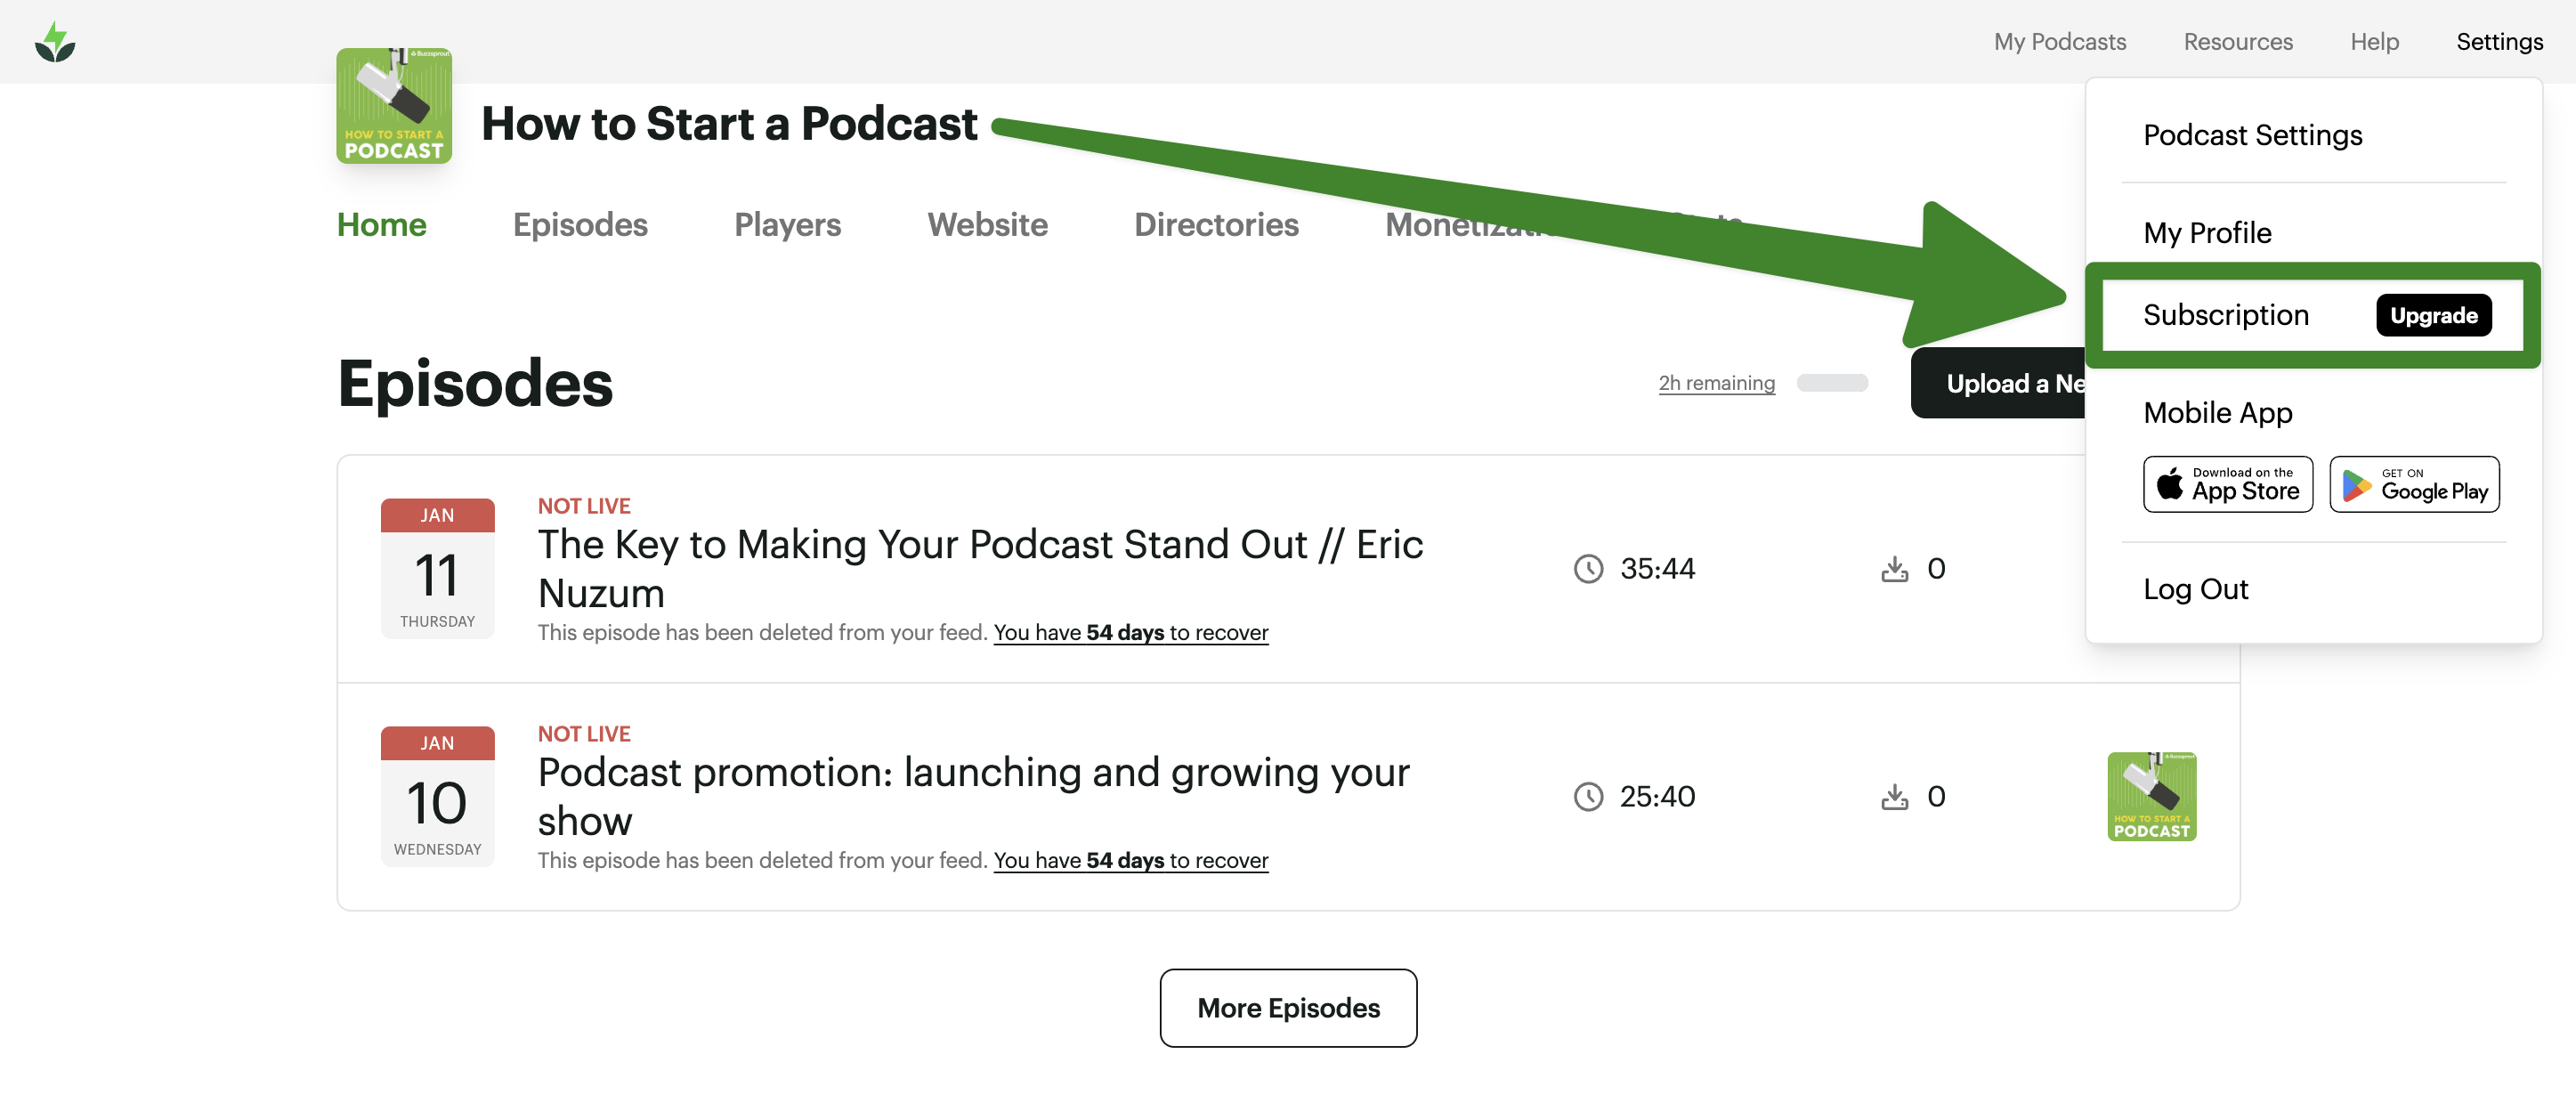The height and width of the screenshot is (1111, 2576).
Task: Click the More Episodes button
Action: [x=1287, y=1007]
